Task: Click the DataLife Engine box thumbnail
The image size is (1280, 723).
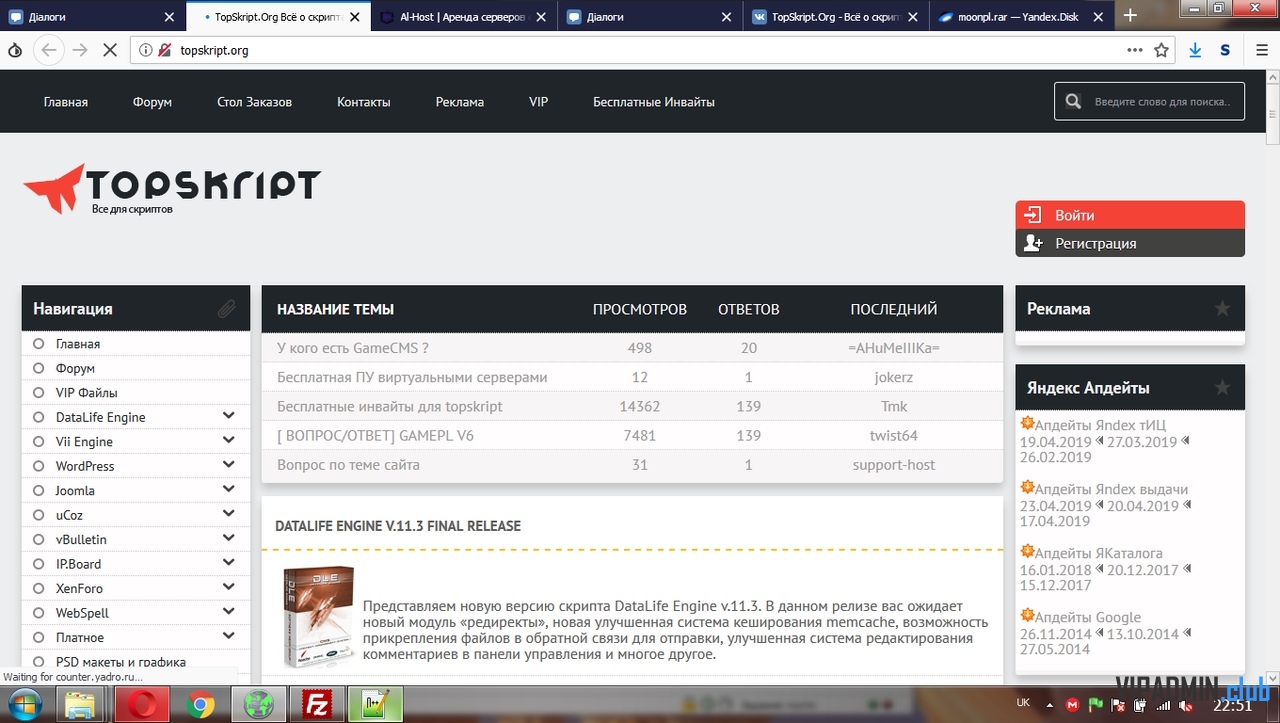Action: [x=317, y=617]
